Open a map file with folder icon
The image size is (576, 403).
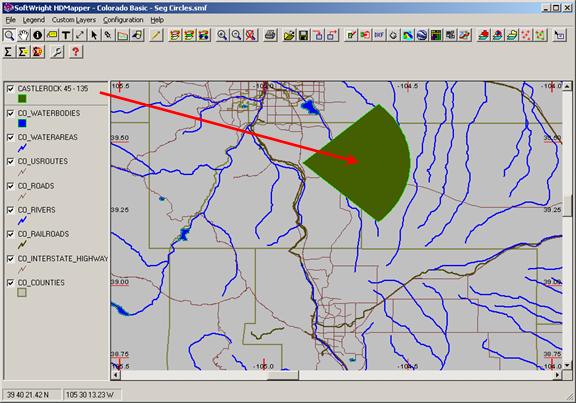click(289, 35)
